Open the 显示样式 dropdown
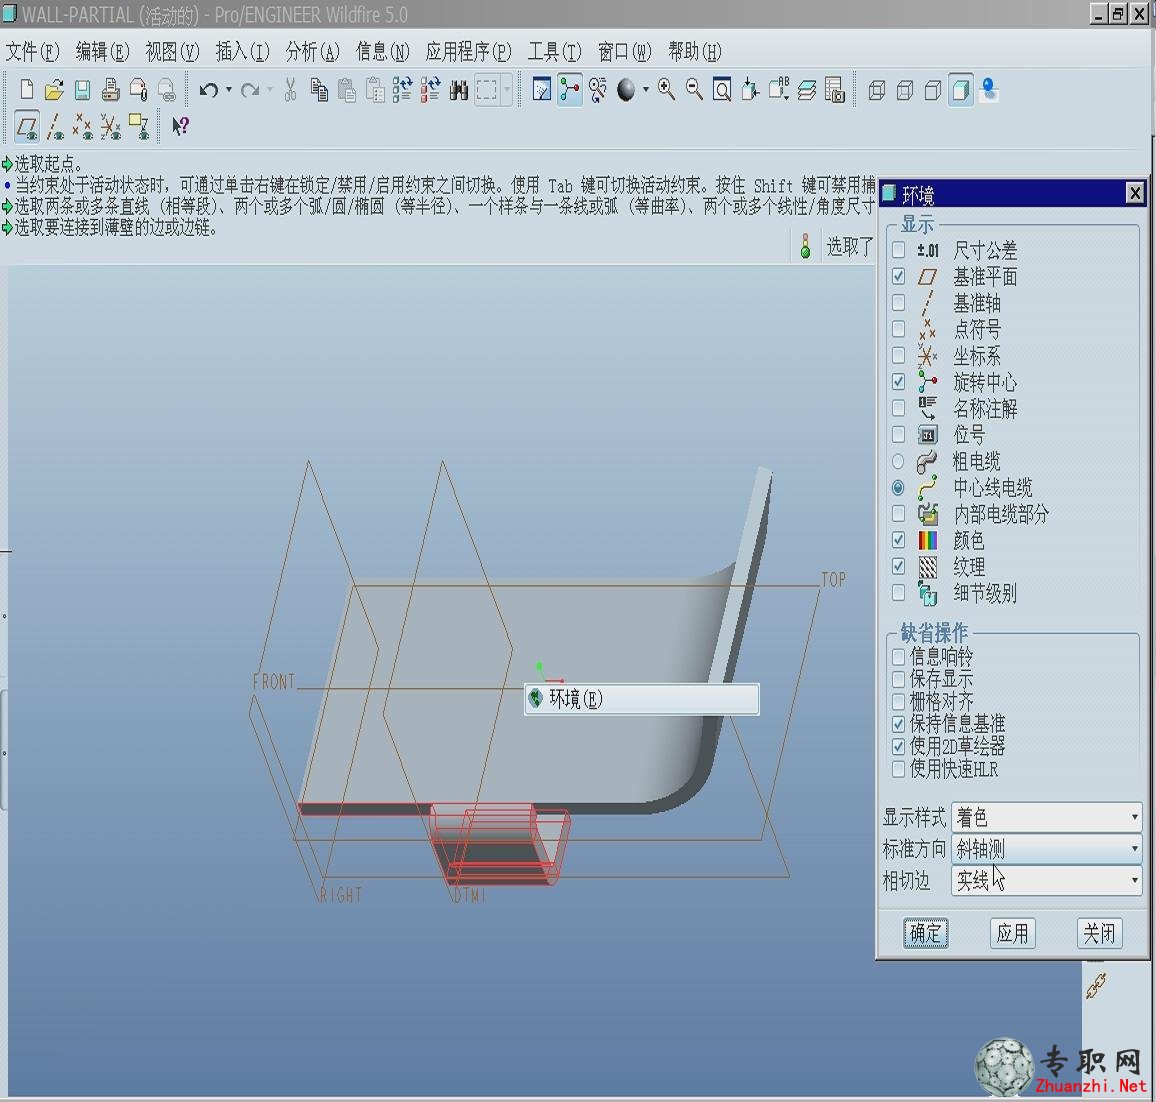The height and width of the screenshot is (1102, 1156). 1046,817
